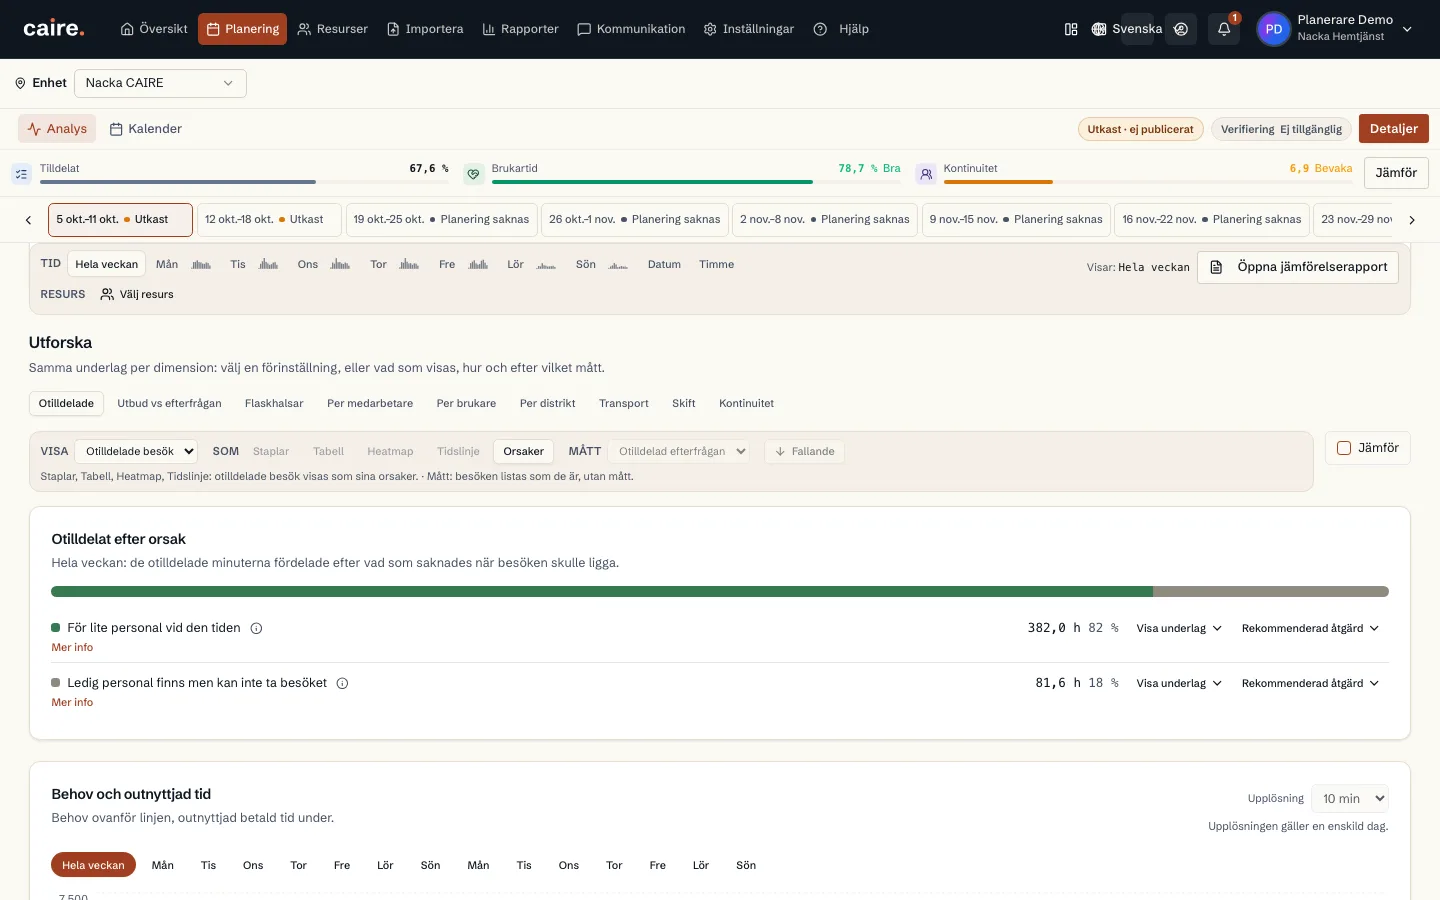Switch to the Kalender tab

pos(146,129)
